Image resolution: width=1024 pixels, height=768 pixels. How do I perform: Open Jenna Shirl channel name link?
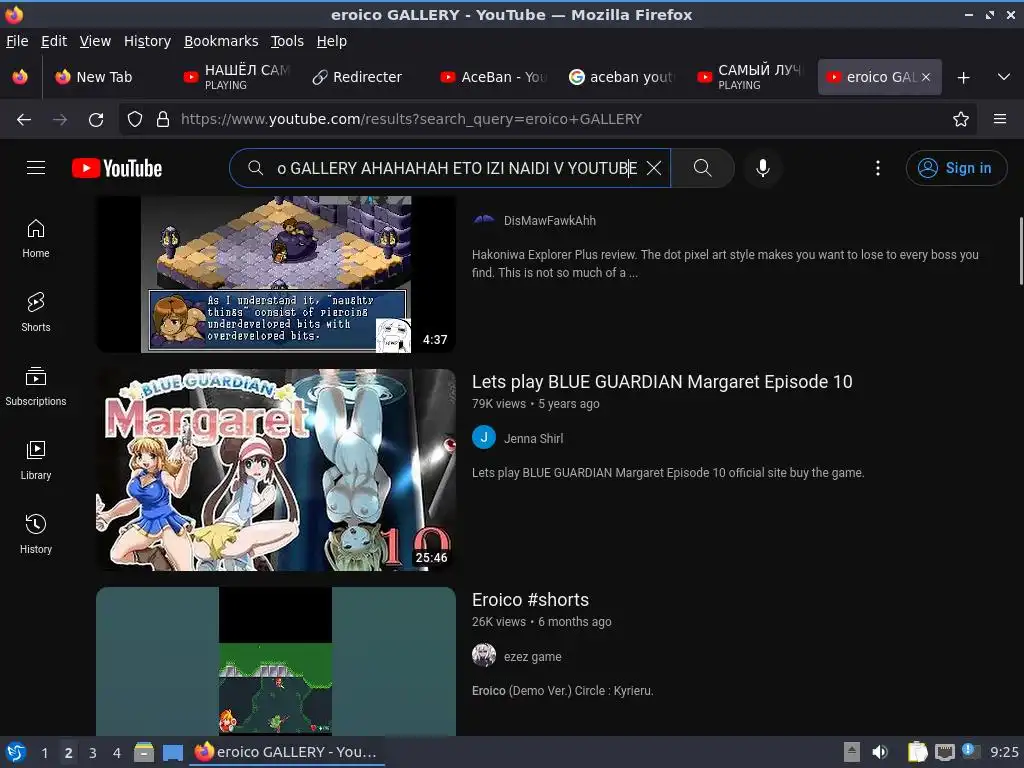[534, 438]
